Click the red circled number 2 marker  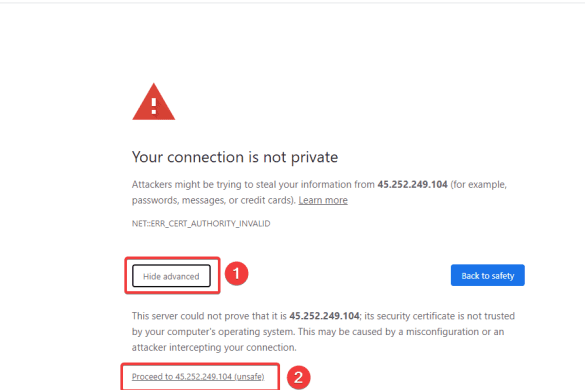[x=298, y=377]
